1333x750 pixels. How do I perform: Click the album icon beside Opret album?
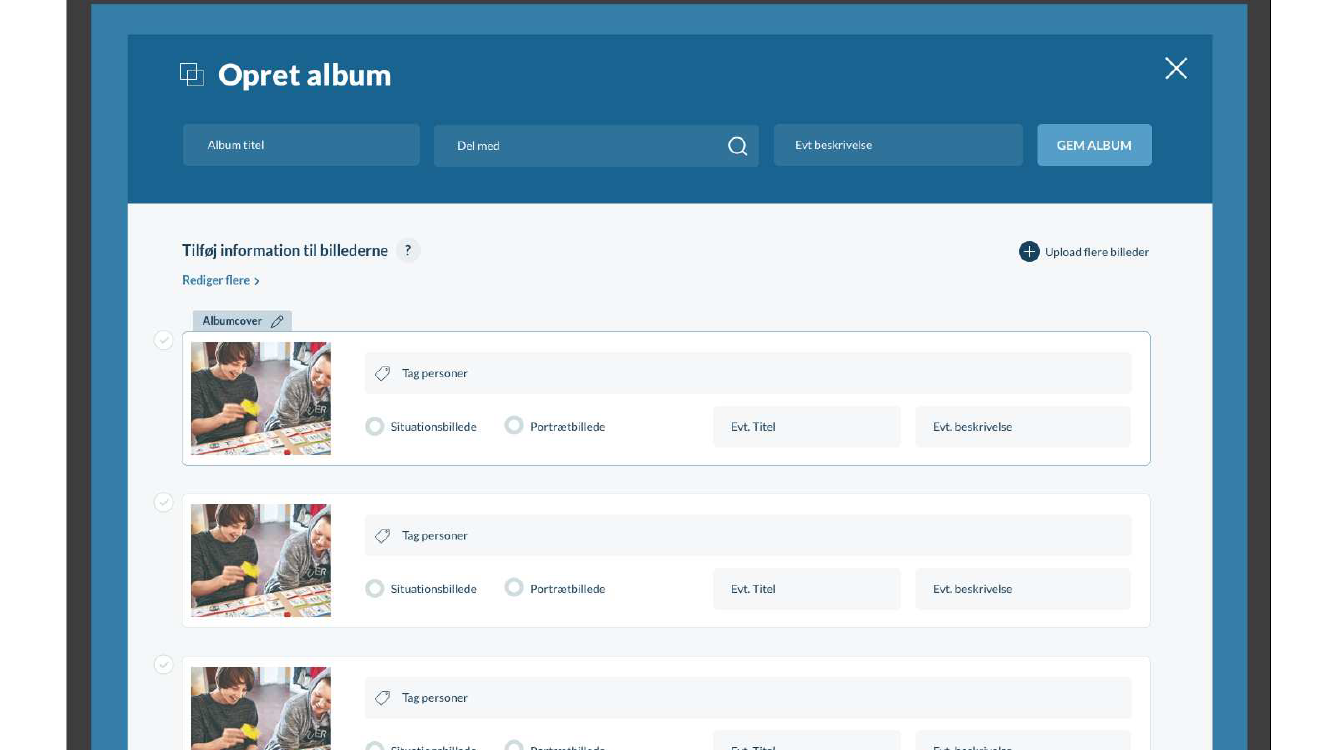[x=192, y=74]
